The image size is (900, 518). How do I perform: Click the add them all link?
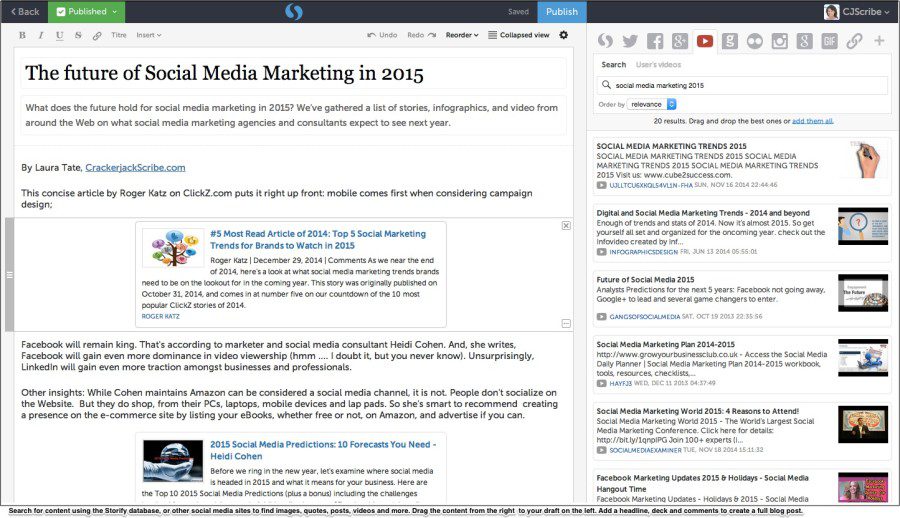pyautogui.click(x=813, y=121)
